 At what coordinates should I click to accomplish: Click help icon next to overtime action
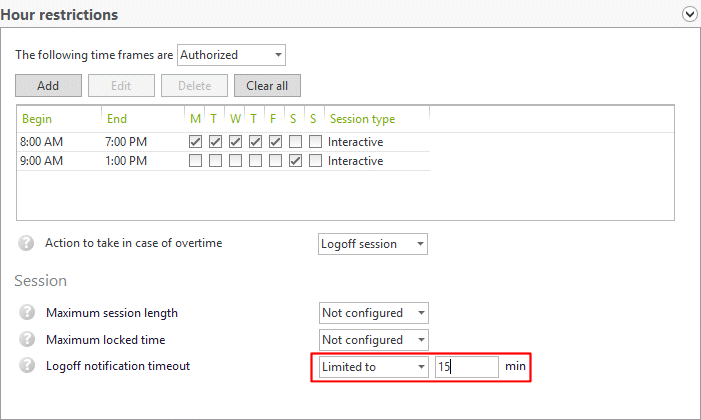click(x=26, y=243)
